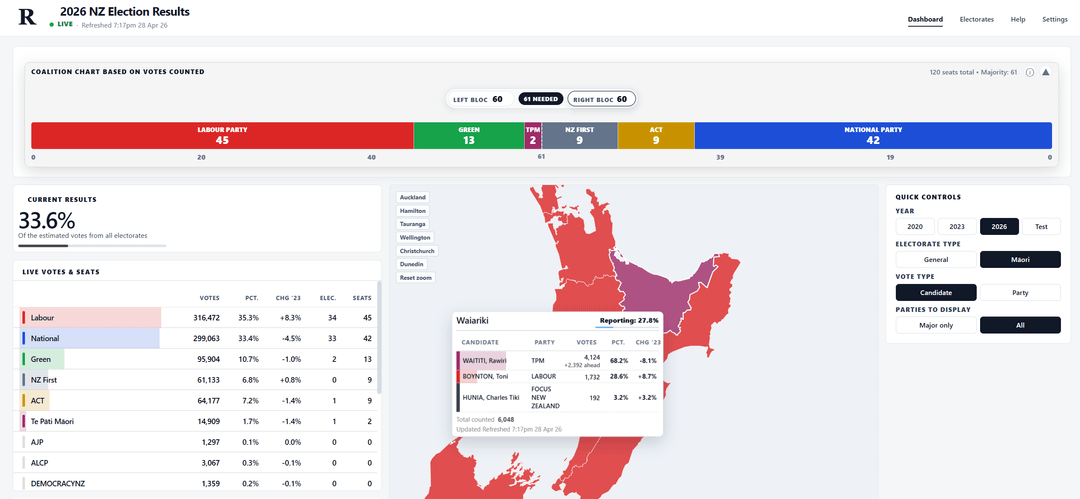Click the Reset zoom button
Viewport: 1080px width, 499px height.
(x=416, y=277)
